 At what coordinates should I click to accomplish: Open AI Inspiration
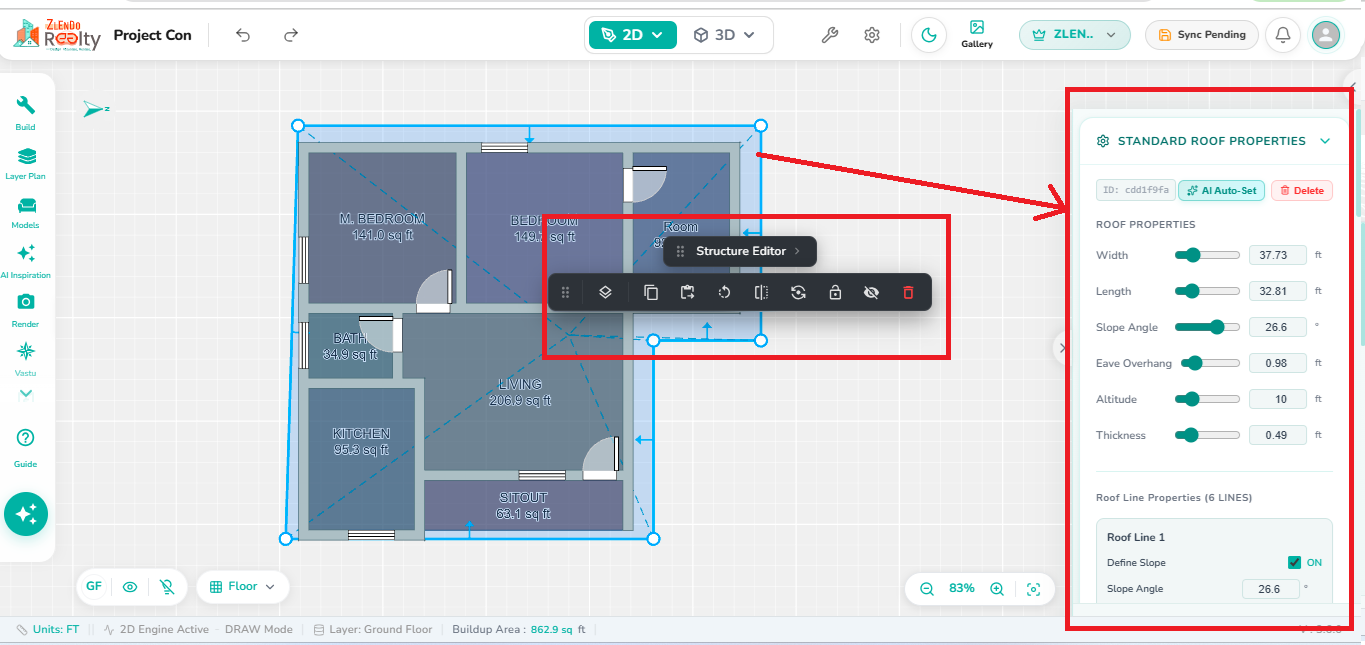[26, 260]
